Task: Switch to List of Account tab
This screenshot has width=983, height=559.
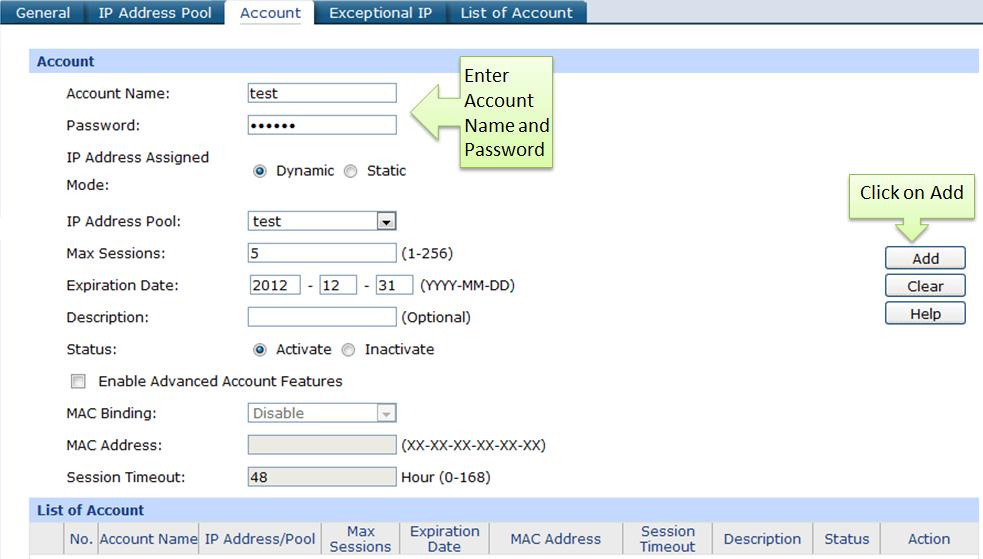Action: 516,13
